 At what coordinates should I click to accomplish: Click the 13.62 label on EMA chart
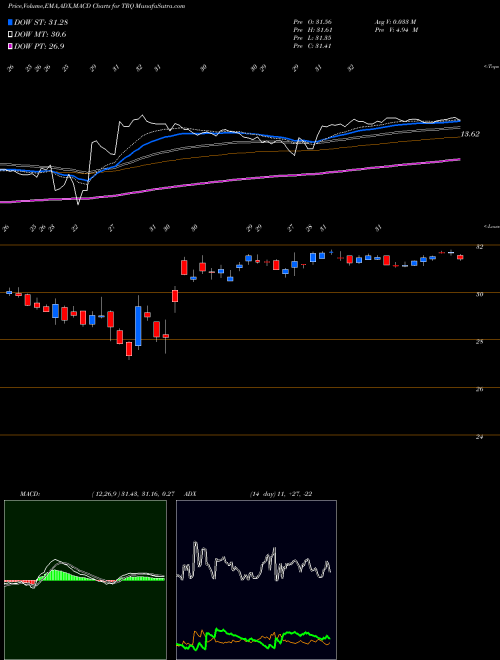coord(470,134)
